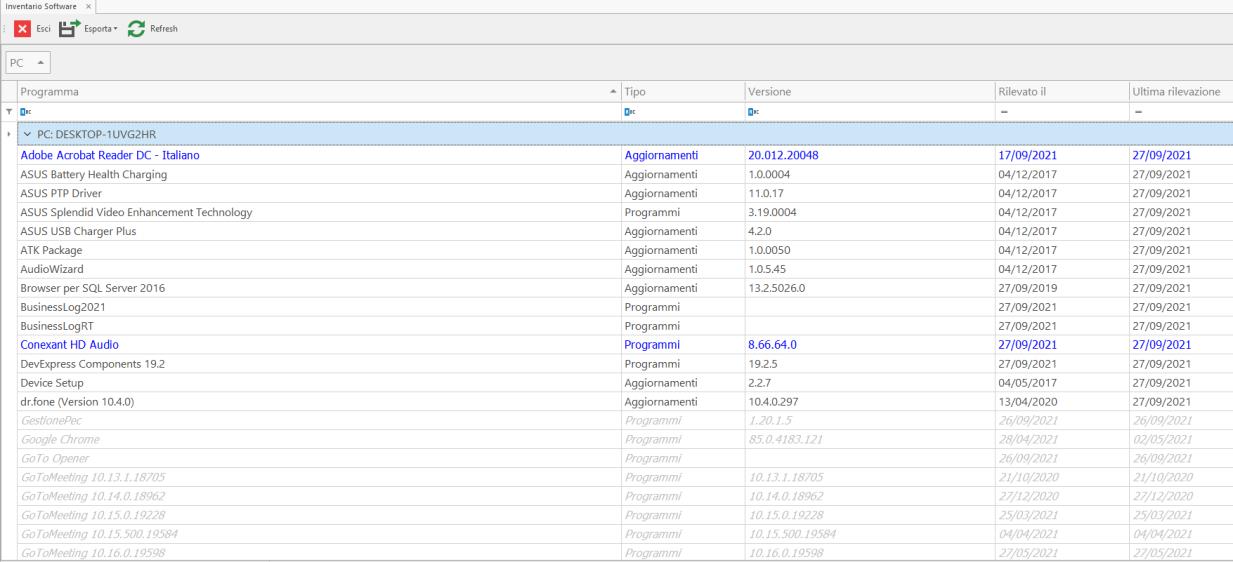
Task: Open Programma filter condition icon
Action: [26, 112]
